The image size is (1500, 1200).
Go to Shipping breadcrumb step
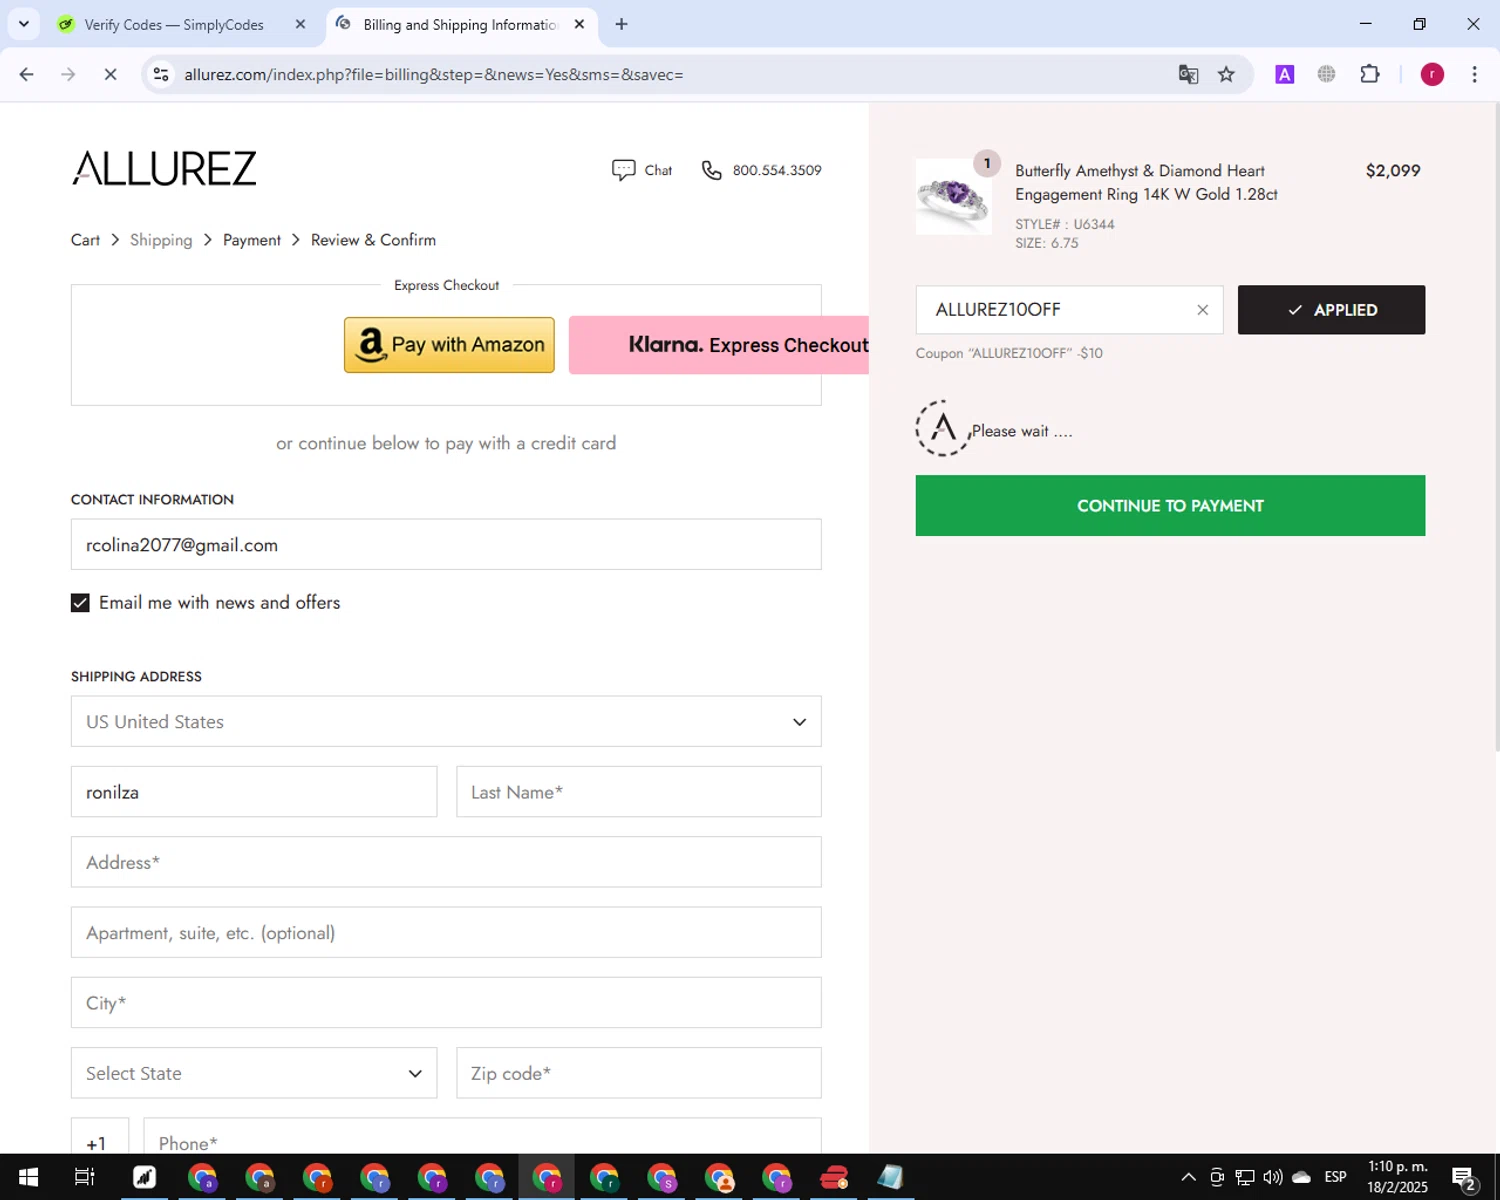(x=161, y=240)
